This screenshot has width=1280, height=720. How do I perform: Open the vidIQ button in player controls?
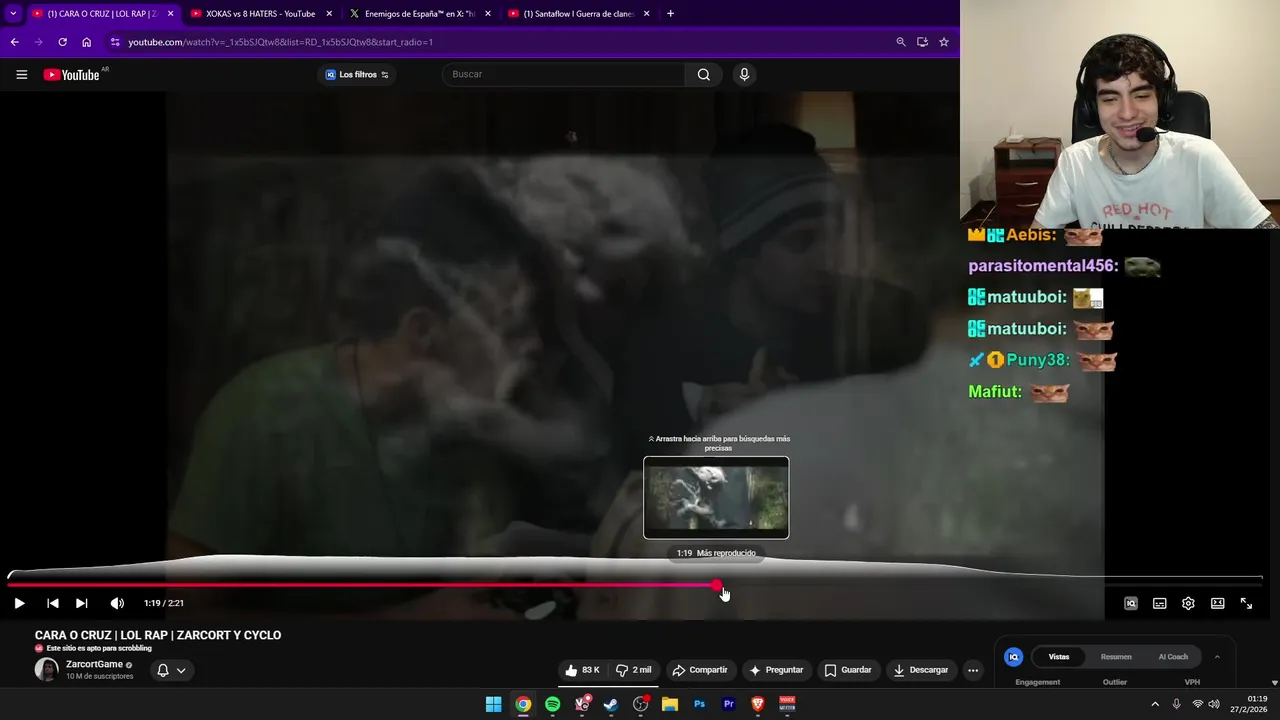pyautogui.click(x=1131, y=603)
